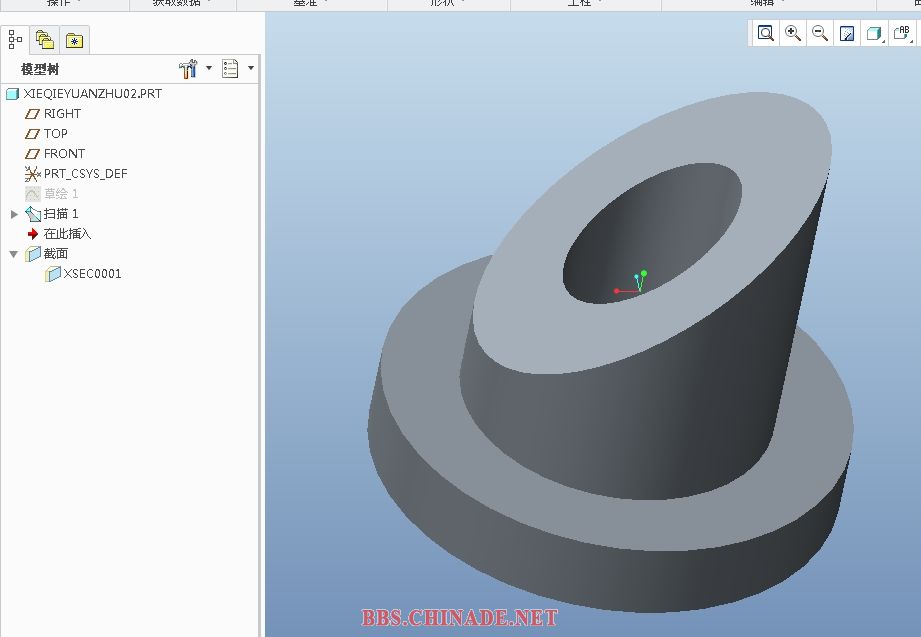Click the coordinate system triad inside the hole
The width and height of the screenshot is (921, 637).
tap(633, 283)
